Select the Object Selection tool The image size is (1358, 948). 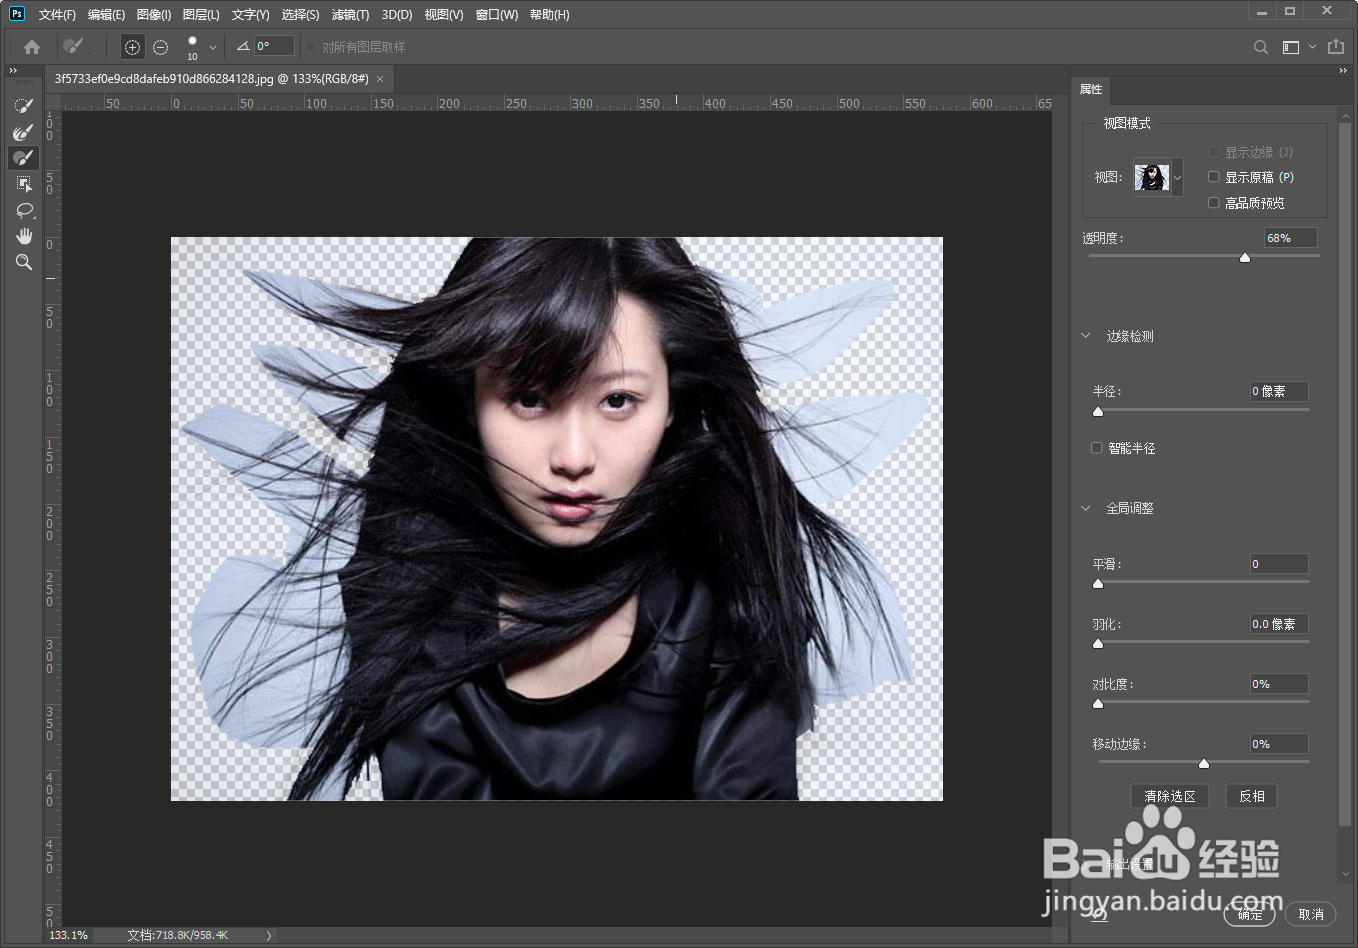point(23,184)
